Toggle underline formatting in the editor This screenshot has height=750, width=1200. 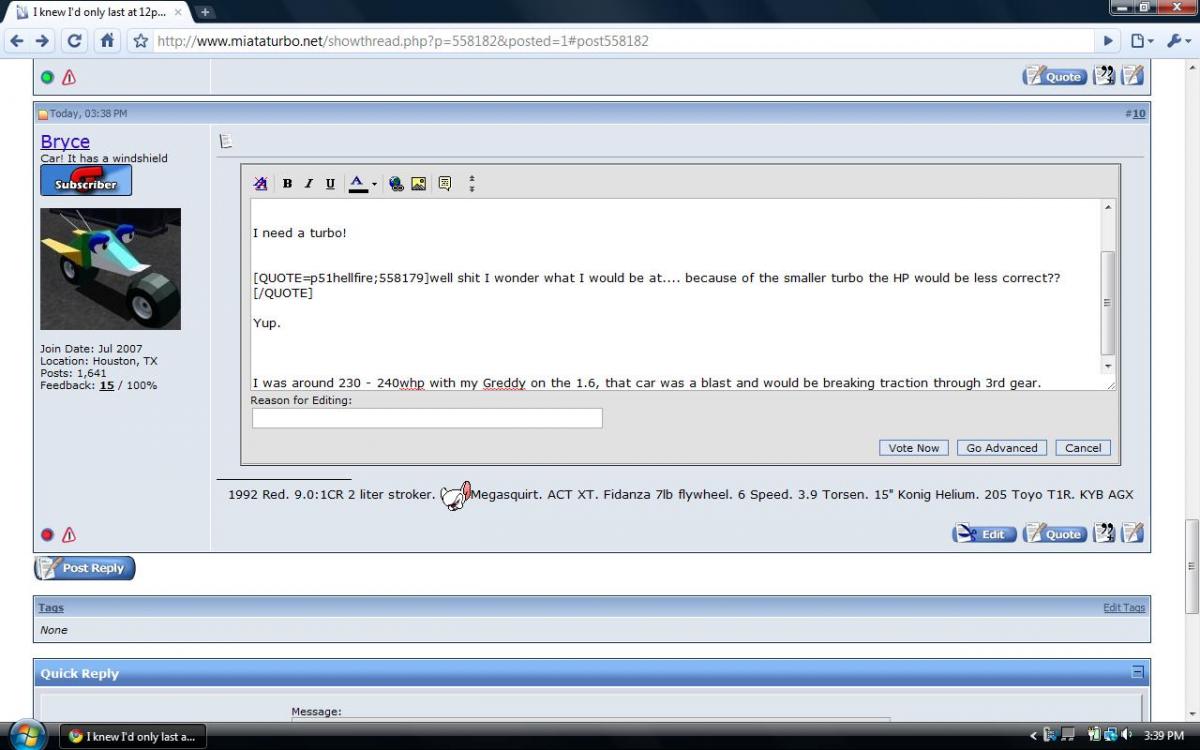330,183
